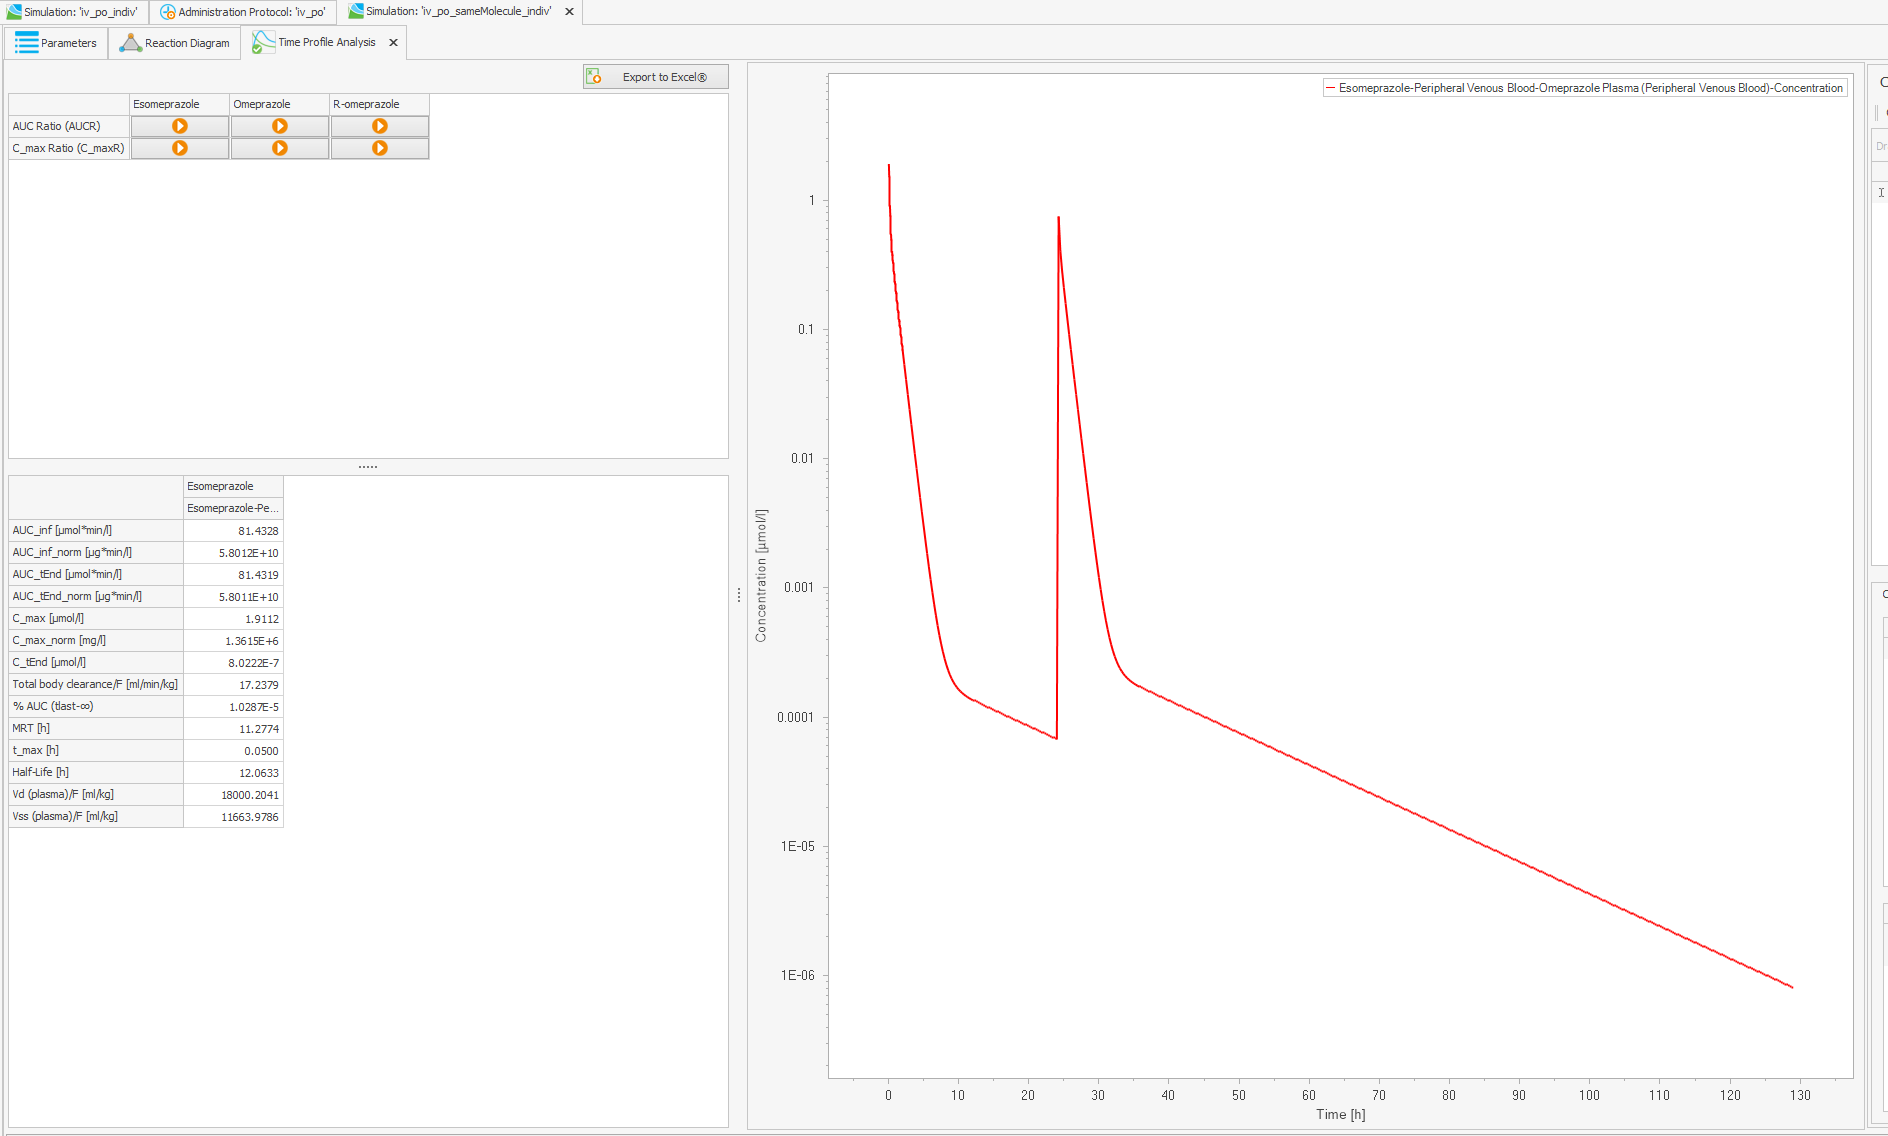Click the R-omeprazole column header
The width and height of the screenshot is (1888, 1136).
(x=380, y=104)
